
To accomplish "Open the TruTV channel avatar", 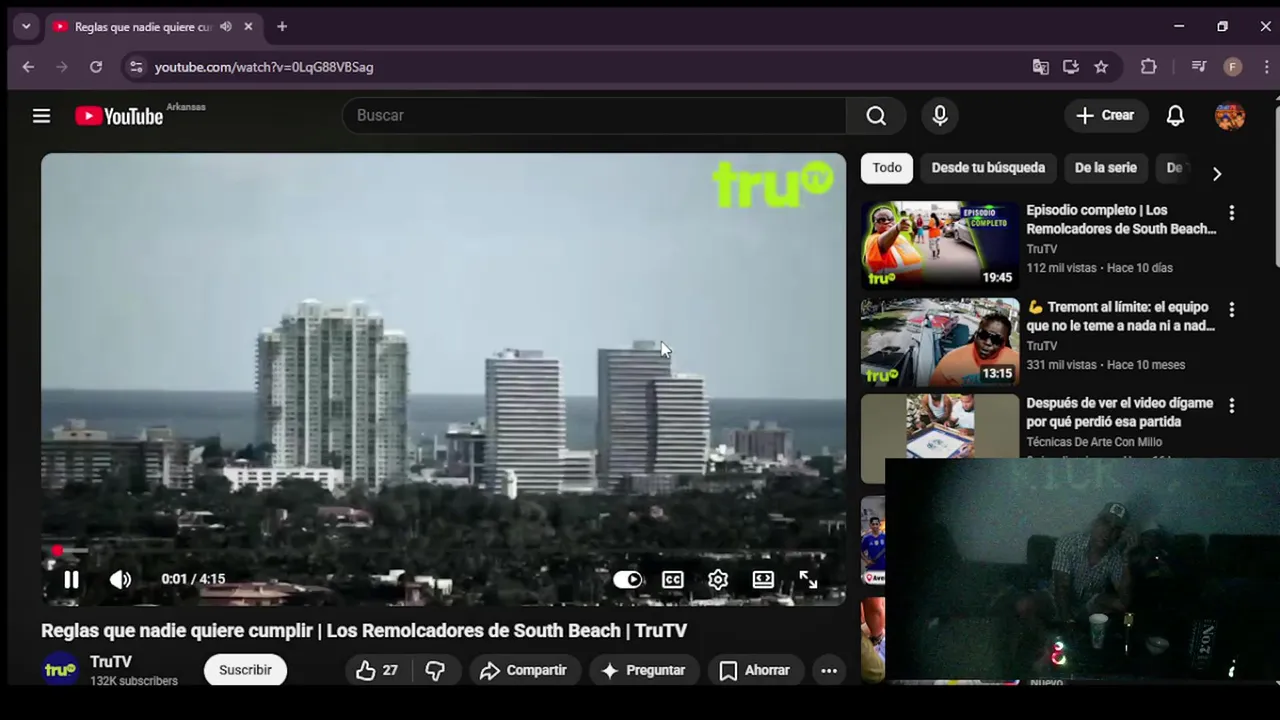I will pyautogui.click(x=60, y=670).
